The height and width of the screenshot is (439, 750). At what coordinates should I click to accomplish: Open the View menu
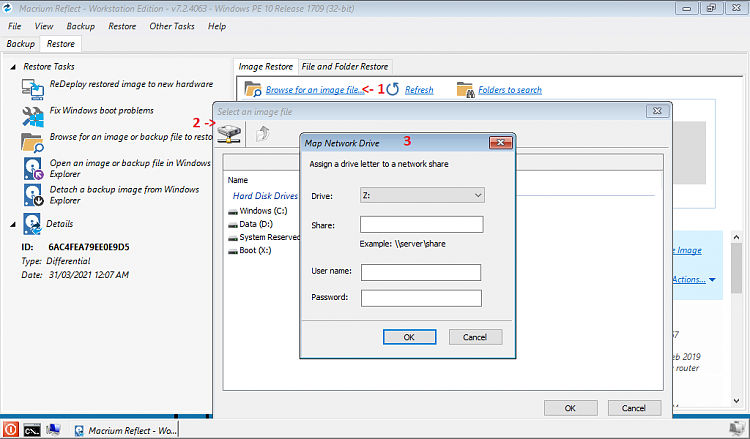[44, 26]
